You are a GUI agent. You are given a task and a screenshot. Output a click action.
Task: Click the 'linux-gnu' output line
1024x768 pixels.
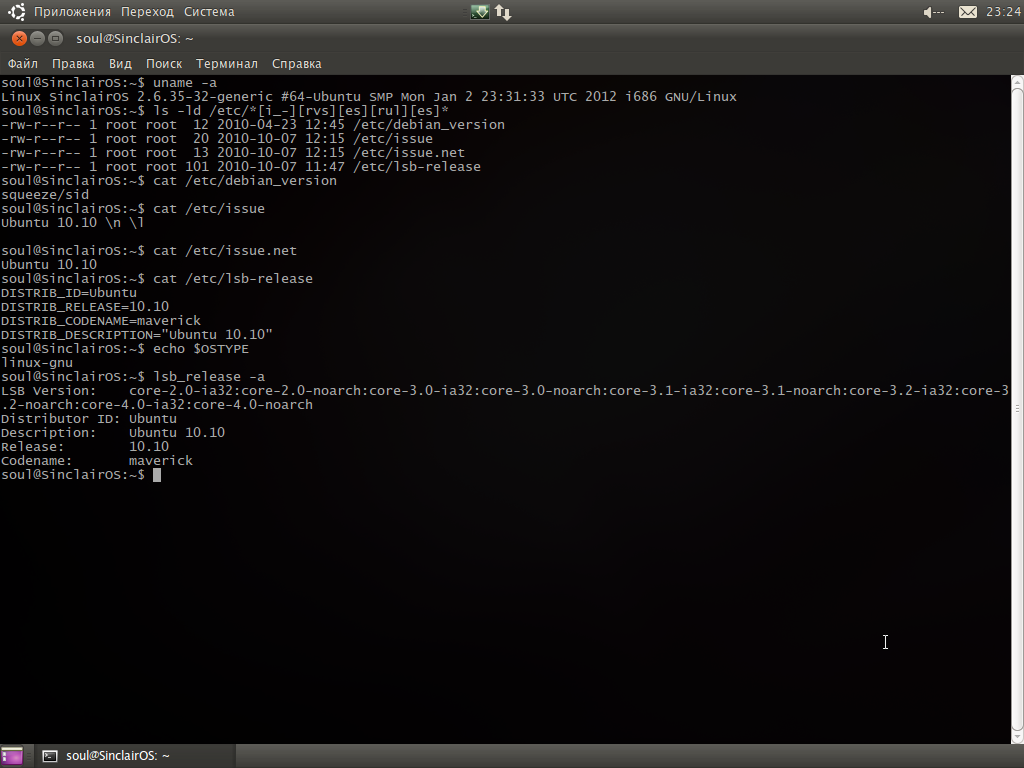tap(37, 362)
